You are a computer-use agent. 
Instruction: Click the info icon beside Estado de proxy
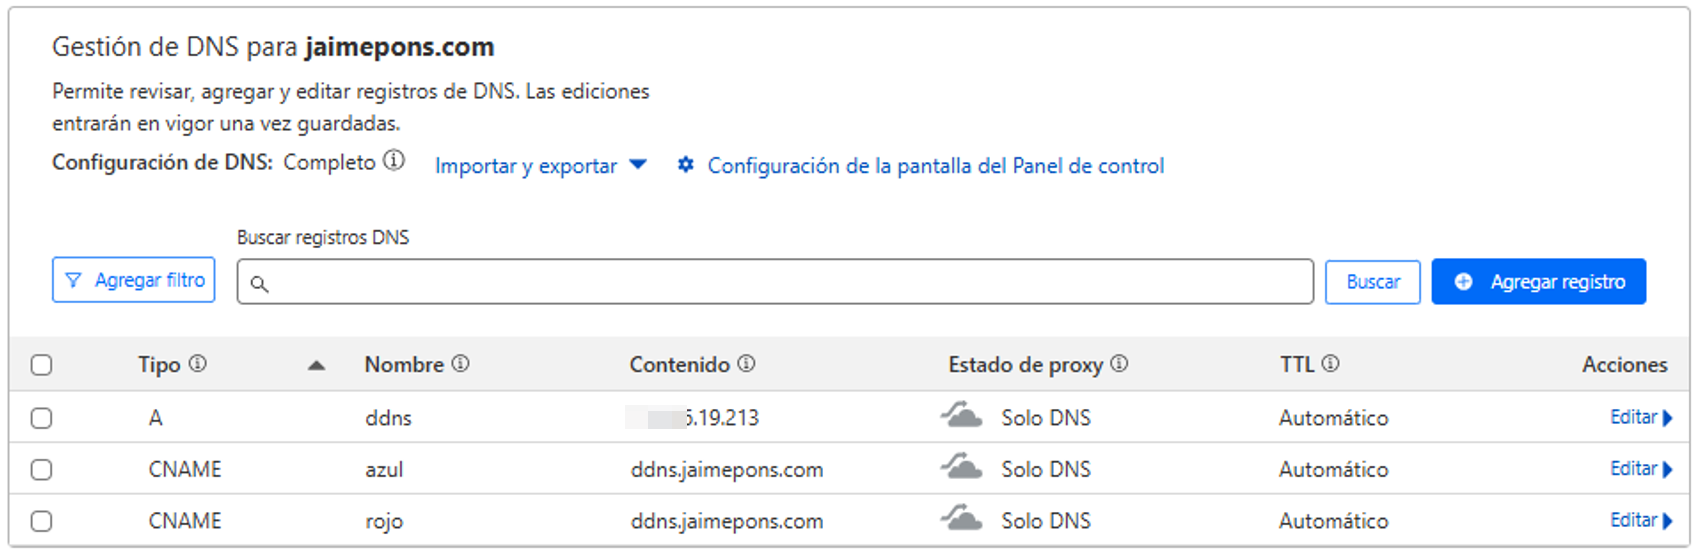click(1119, 364)
